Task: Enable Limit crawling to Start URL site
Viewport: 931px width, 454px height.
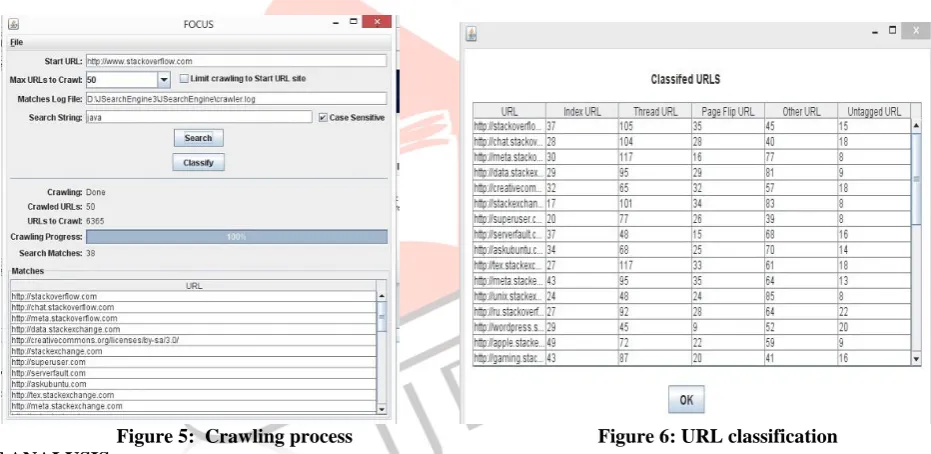Action: (184, 78)
